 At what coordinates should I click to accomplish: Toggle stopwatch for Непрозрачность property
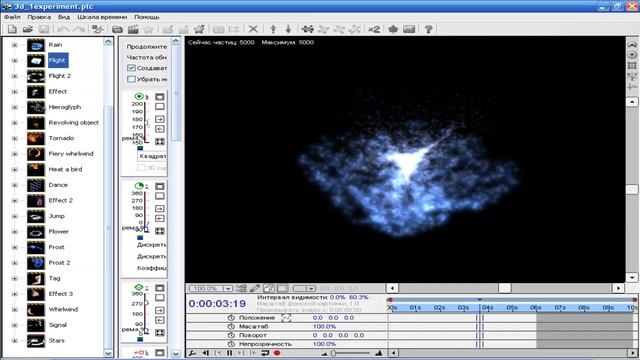[x=231, y=344]
